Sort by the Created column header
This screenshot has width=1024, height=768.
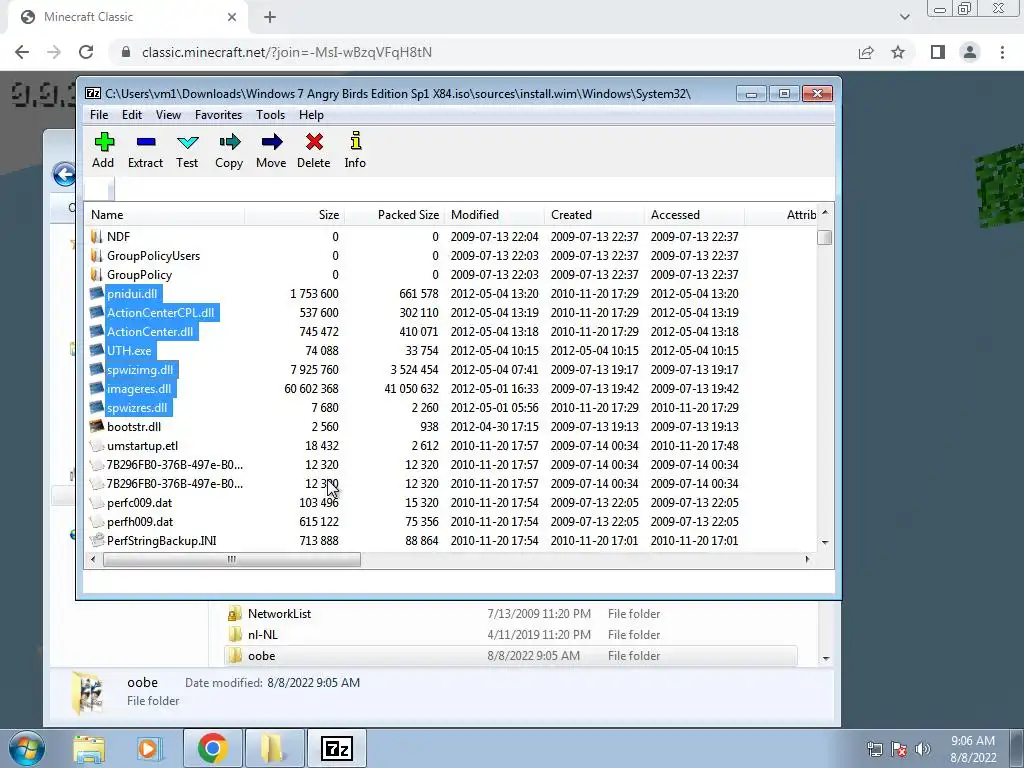(x=594, y=215)
